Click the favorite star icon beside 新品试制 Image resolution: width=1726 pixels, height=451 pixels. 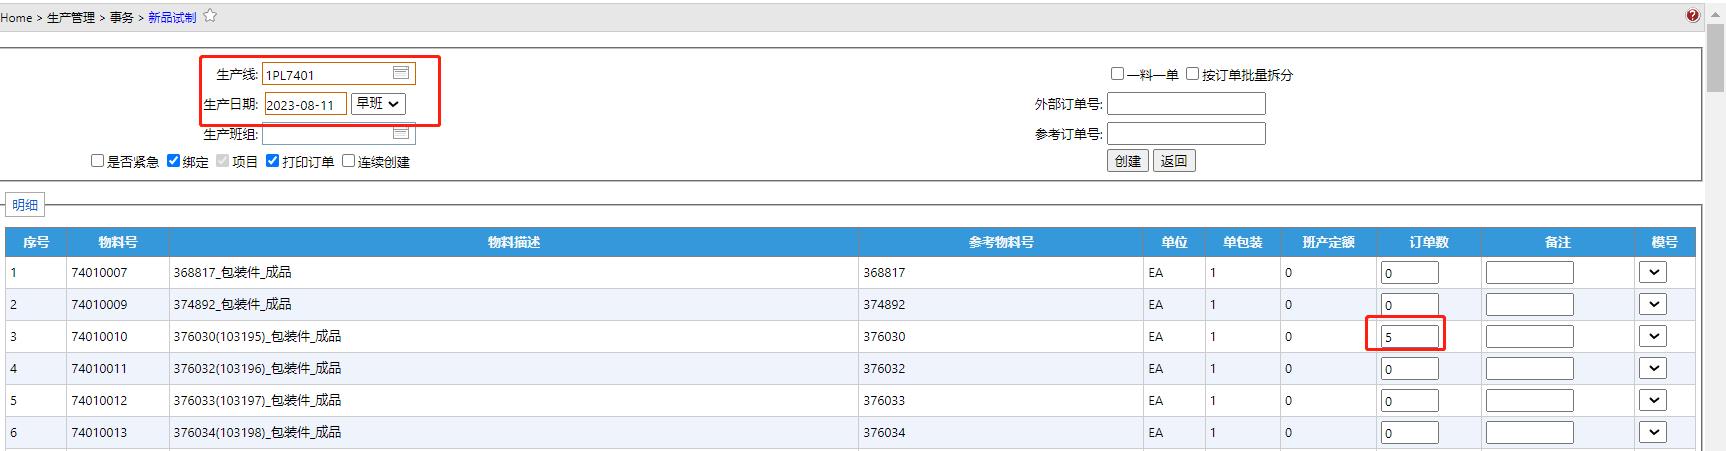coord(210,16)
